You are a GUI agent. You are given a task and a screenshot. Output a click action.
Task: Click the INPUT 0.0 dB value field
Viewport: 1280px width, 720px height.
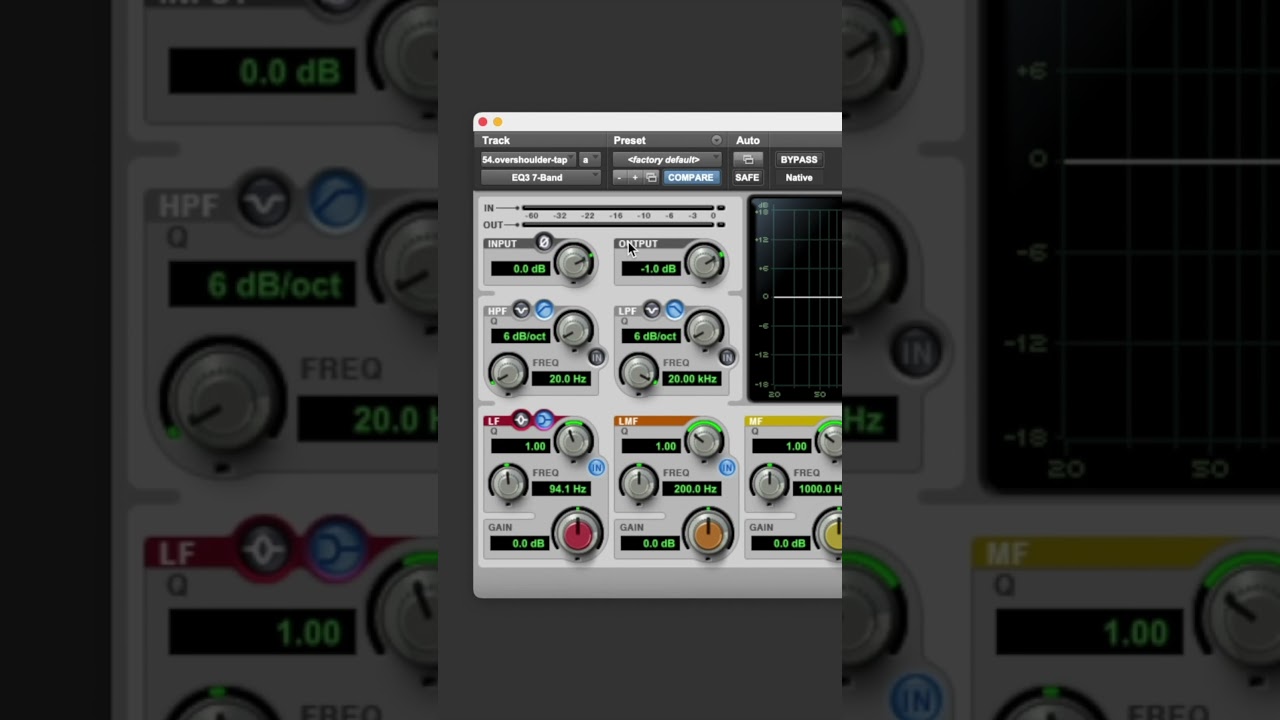click(x=520, y=269)
